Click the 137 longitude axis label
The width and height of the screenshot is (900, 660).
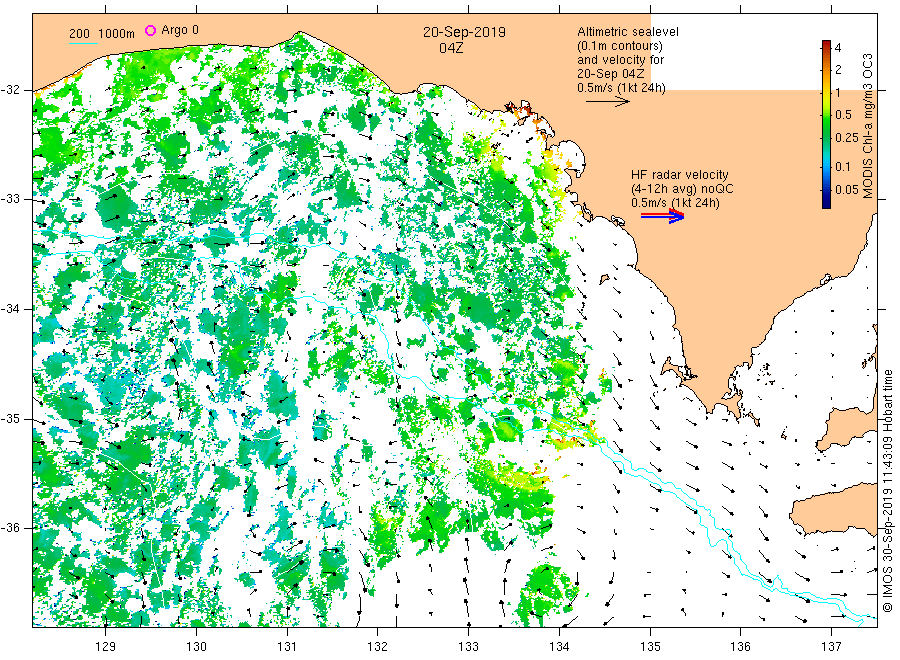point(831,647)
